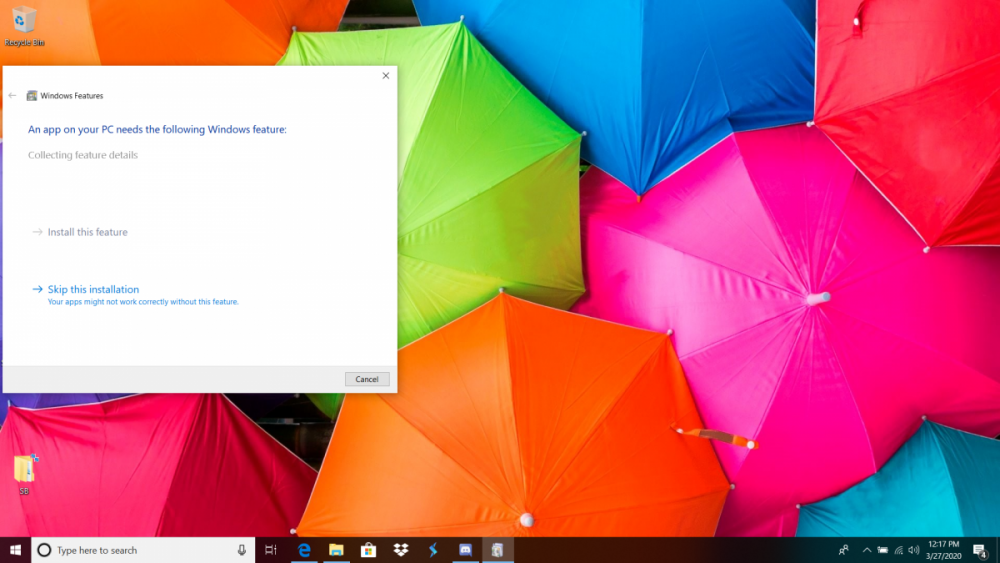
Task: Click Skip this installation link
Action: [93, 290]
